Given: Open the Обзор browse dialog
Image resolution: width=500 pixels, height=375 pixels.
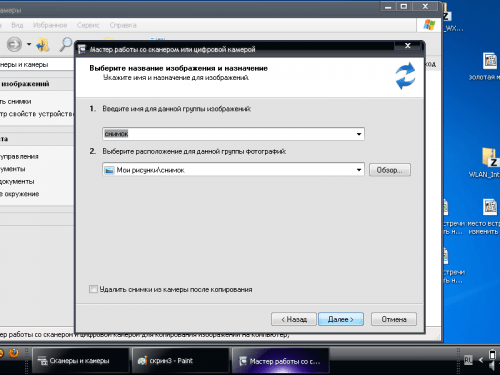Looking at the screenshot, I should [390, 170].
